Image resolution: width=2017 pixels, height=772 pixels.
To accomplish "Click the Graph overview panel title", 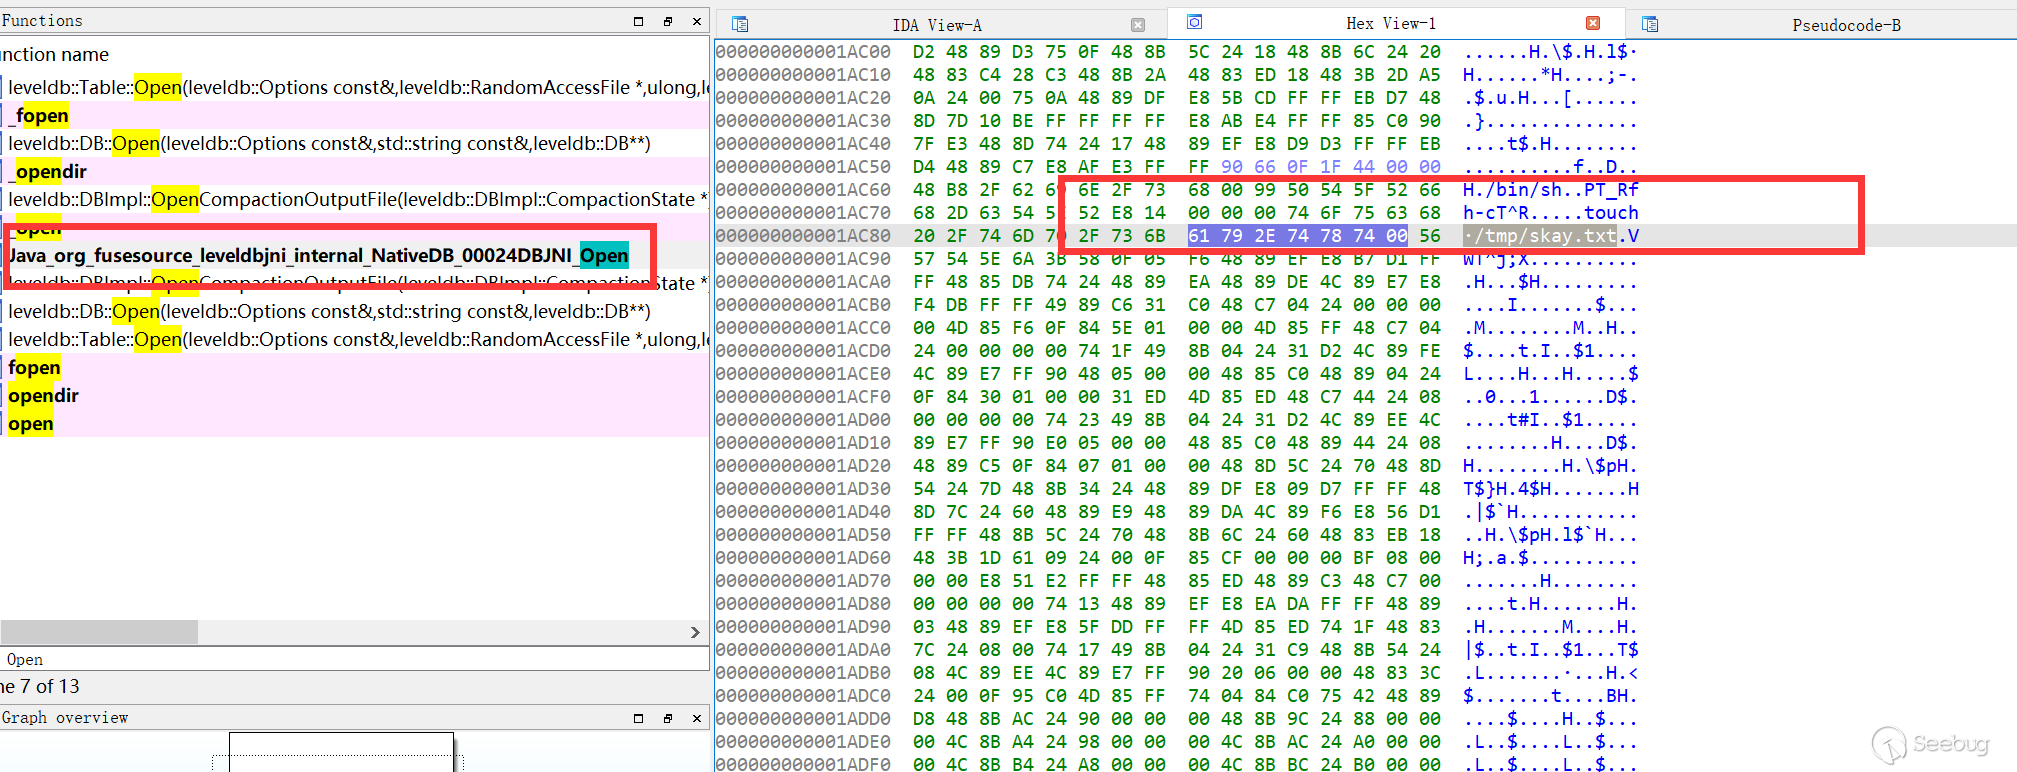I will (x=65, y=718).
